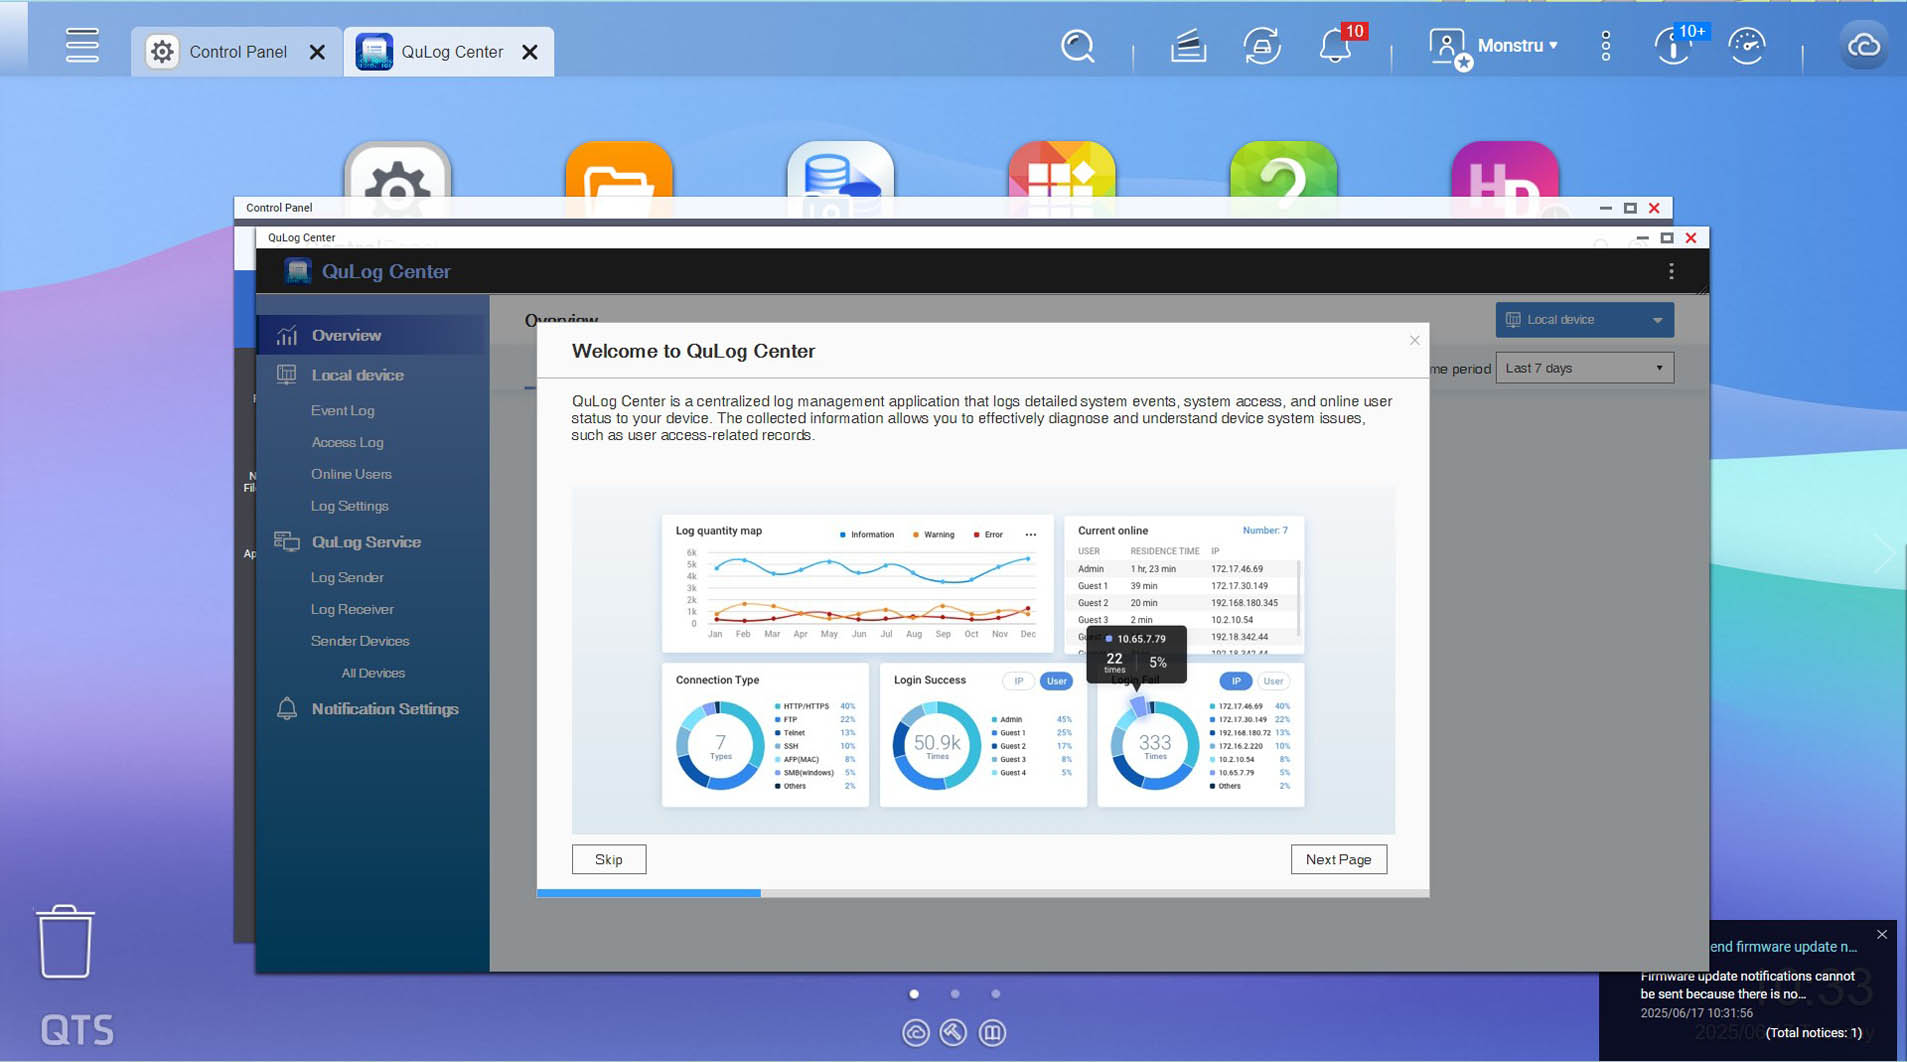The image size is (1907, 1062).
Task: Click the Skip button
Action: [609, 859]
